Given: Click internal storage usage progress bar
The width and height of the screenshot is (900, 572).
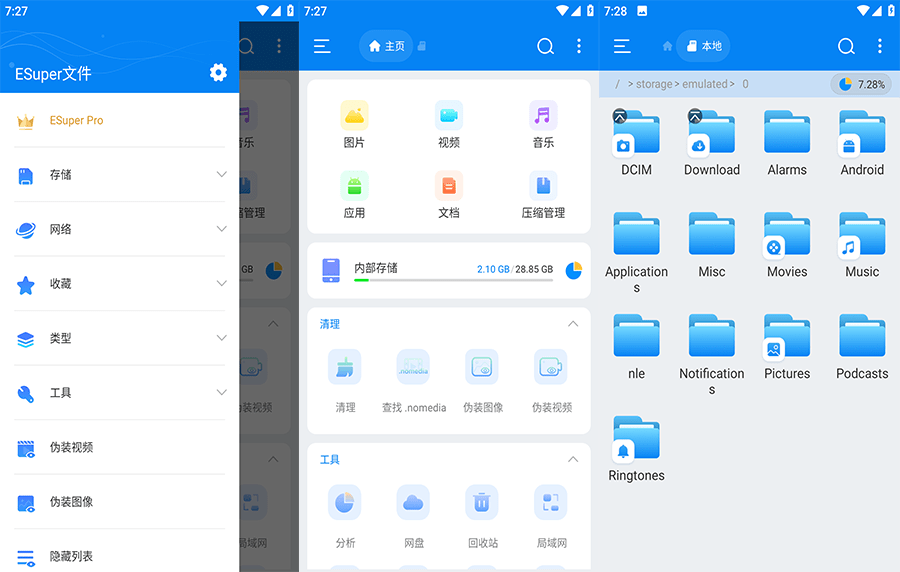Looking at the screenshot, I should [453, 280].
